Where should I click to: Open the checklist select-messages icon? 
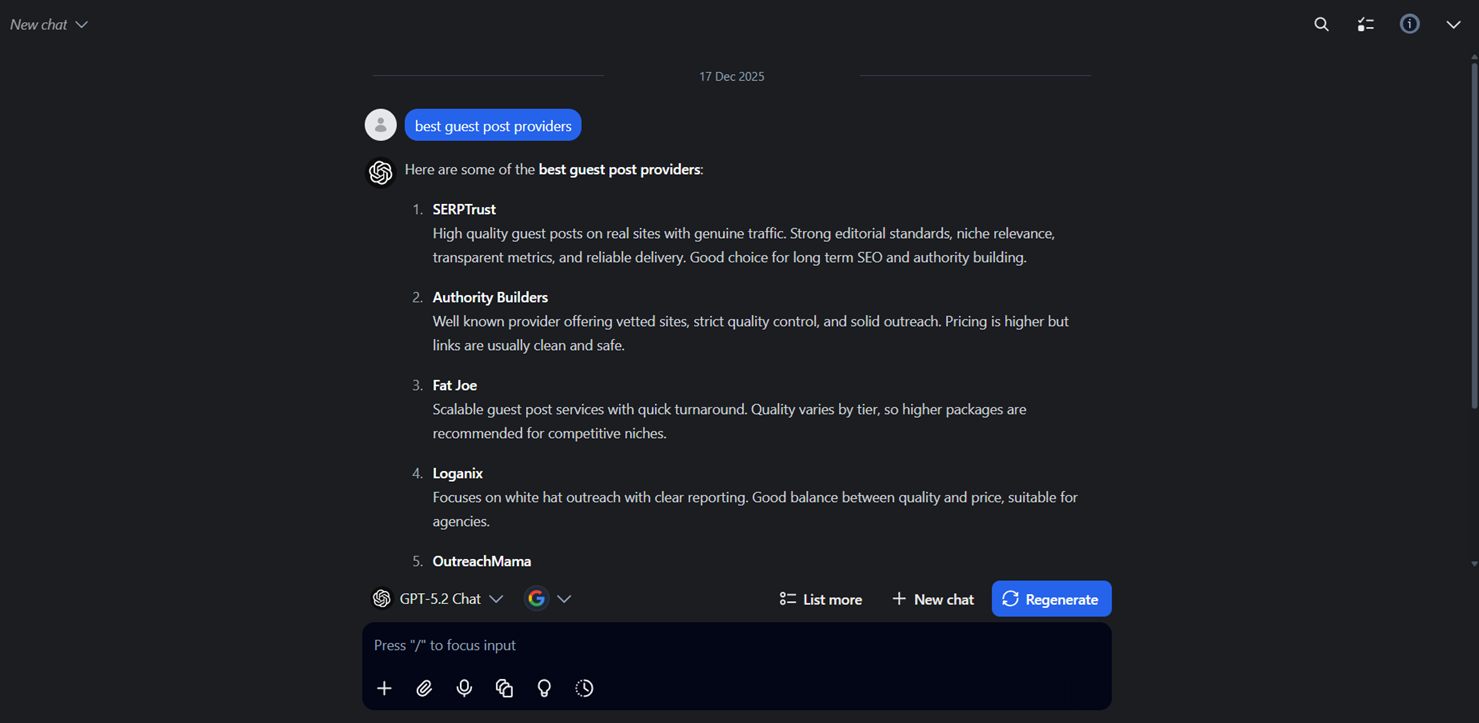pos(1365,24)
